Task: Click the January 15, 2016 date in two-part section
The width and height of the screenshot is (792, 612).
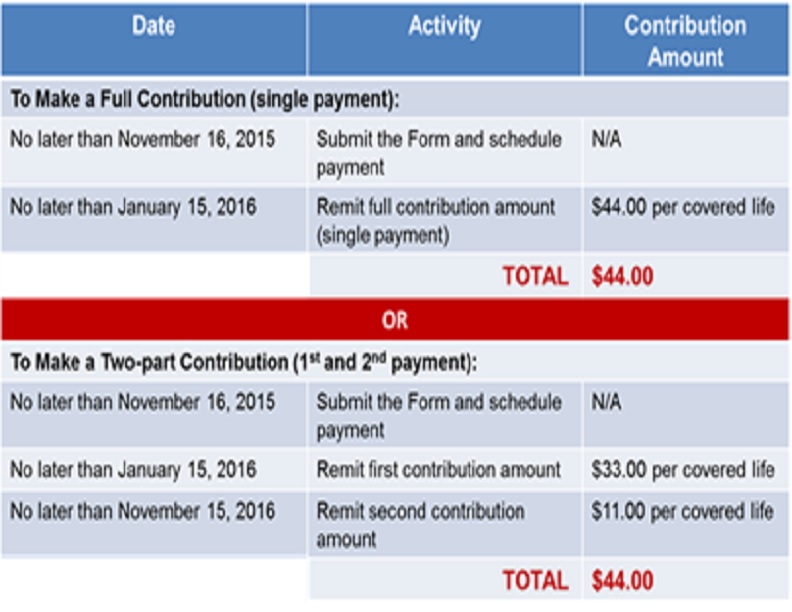Action: (133, 469)
